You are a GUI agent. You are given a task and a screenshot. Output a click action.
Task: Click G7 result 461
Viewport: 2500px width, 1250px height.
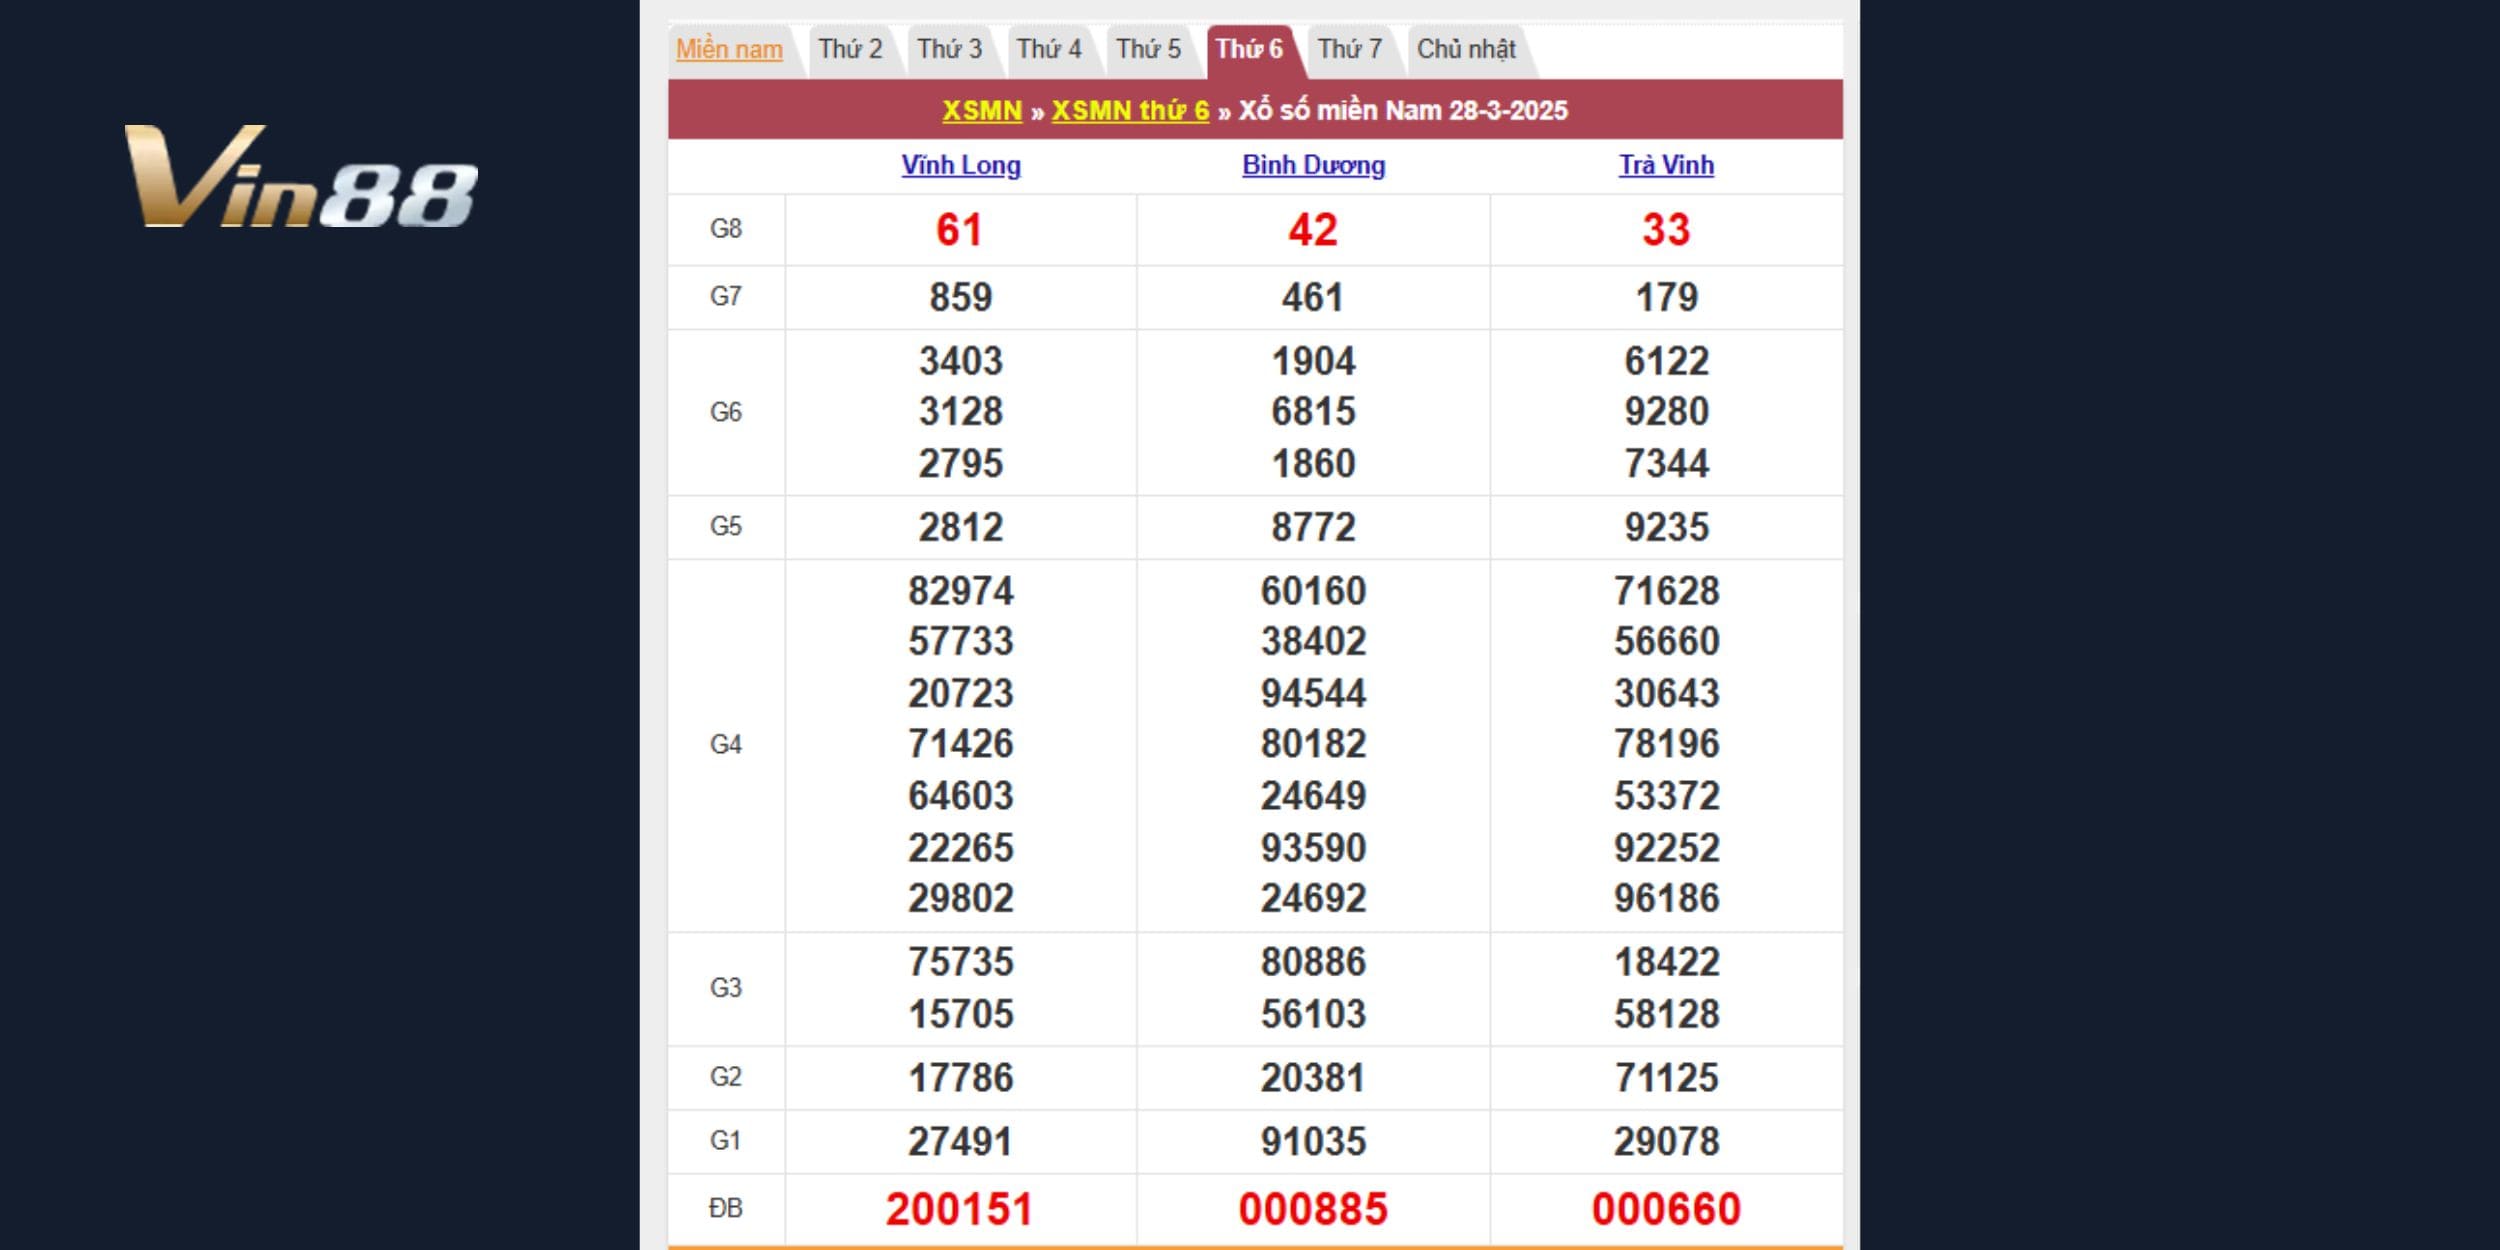(1313, 297)
